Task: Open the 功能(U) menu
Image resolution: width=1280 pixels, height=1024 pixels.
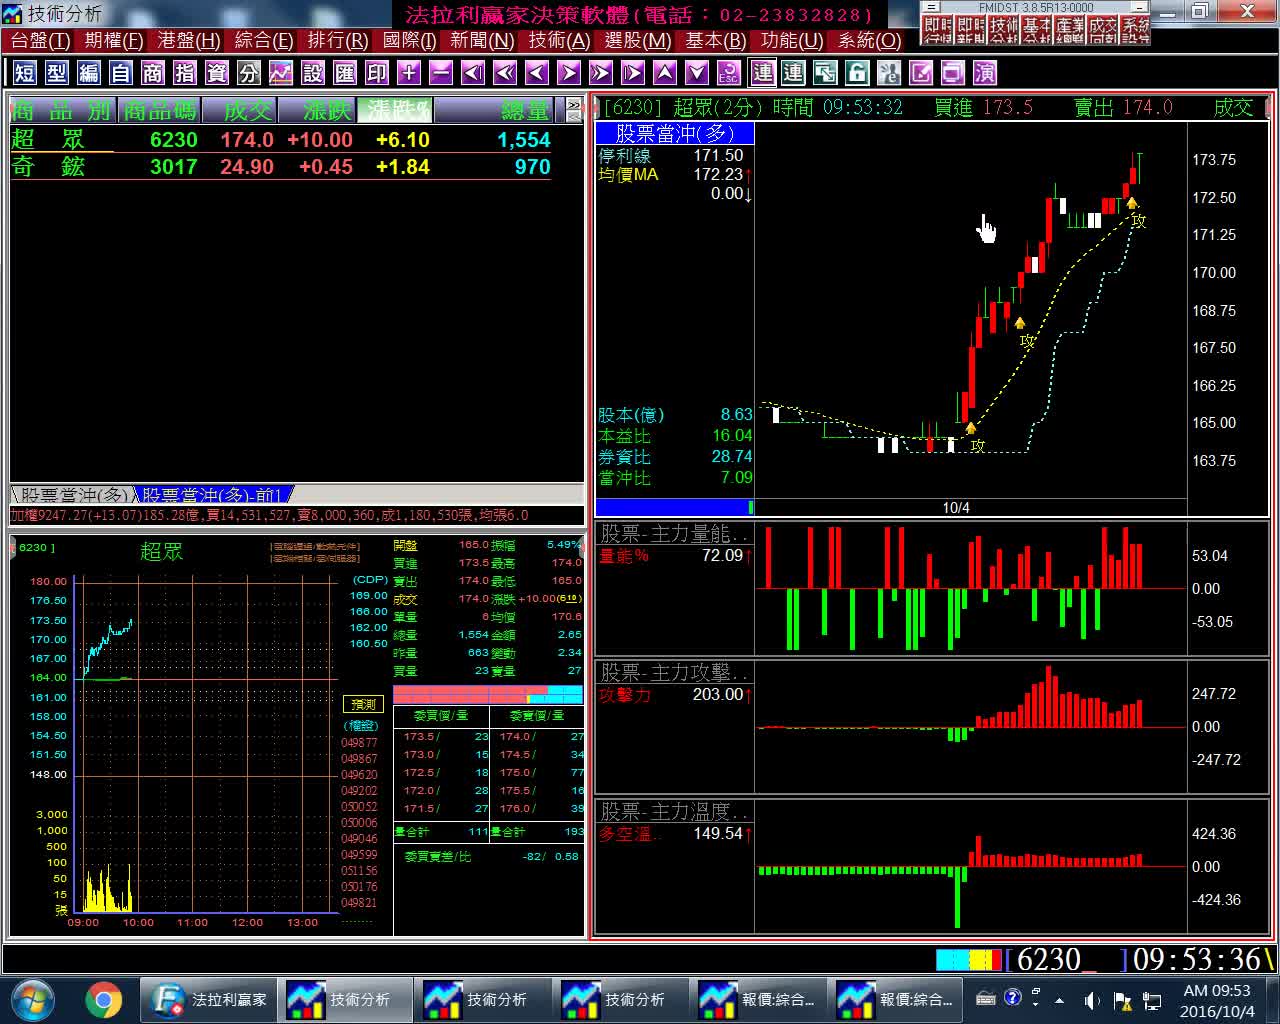Action: 791,41
